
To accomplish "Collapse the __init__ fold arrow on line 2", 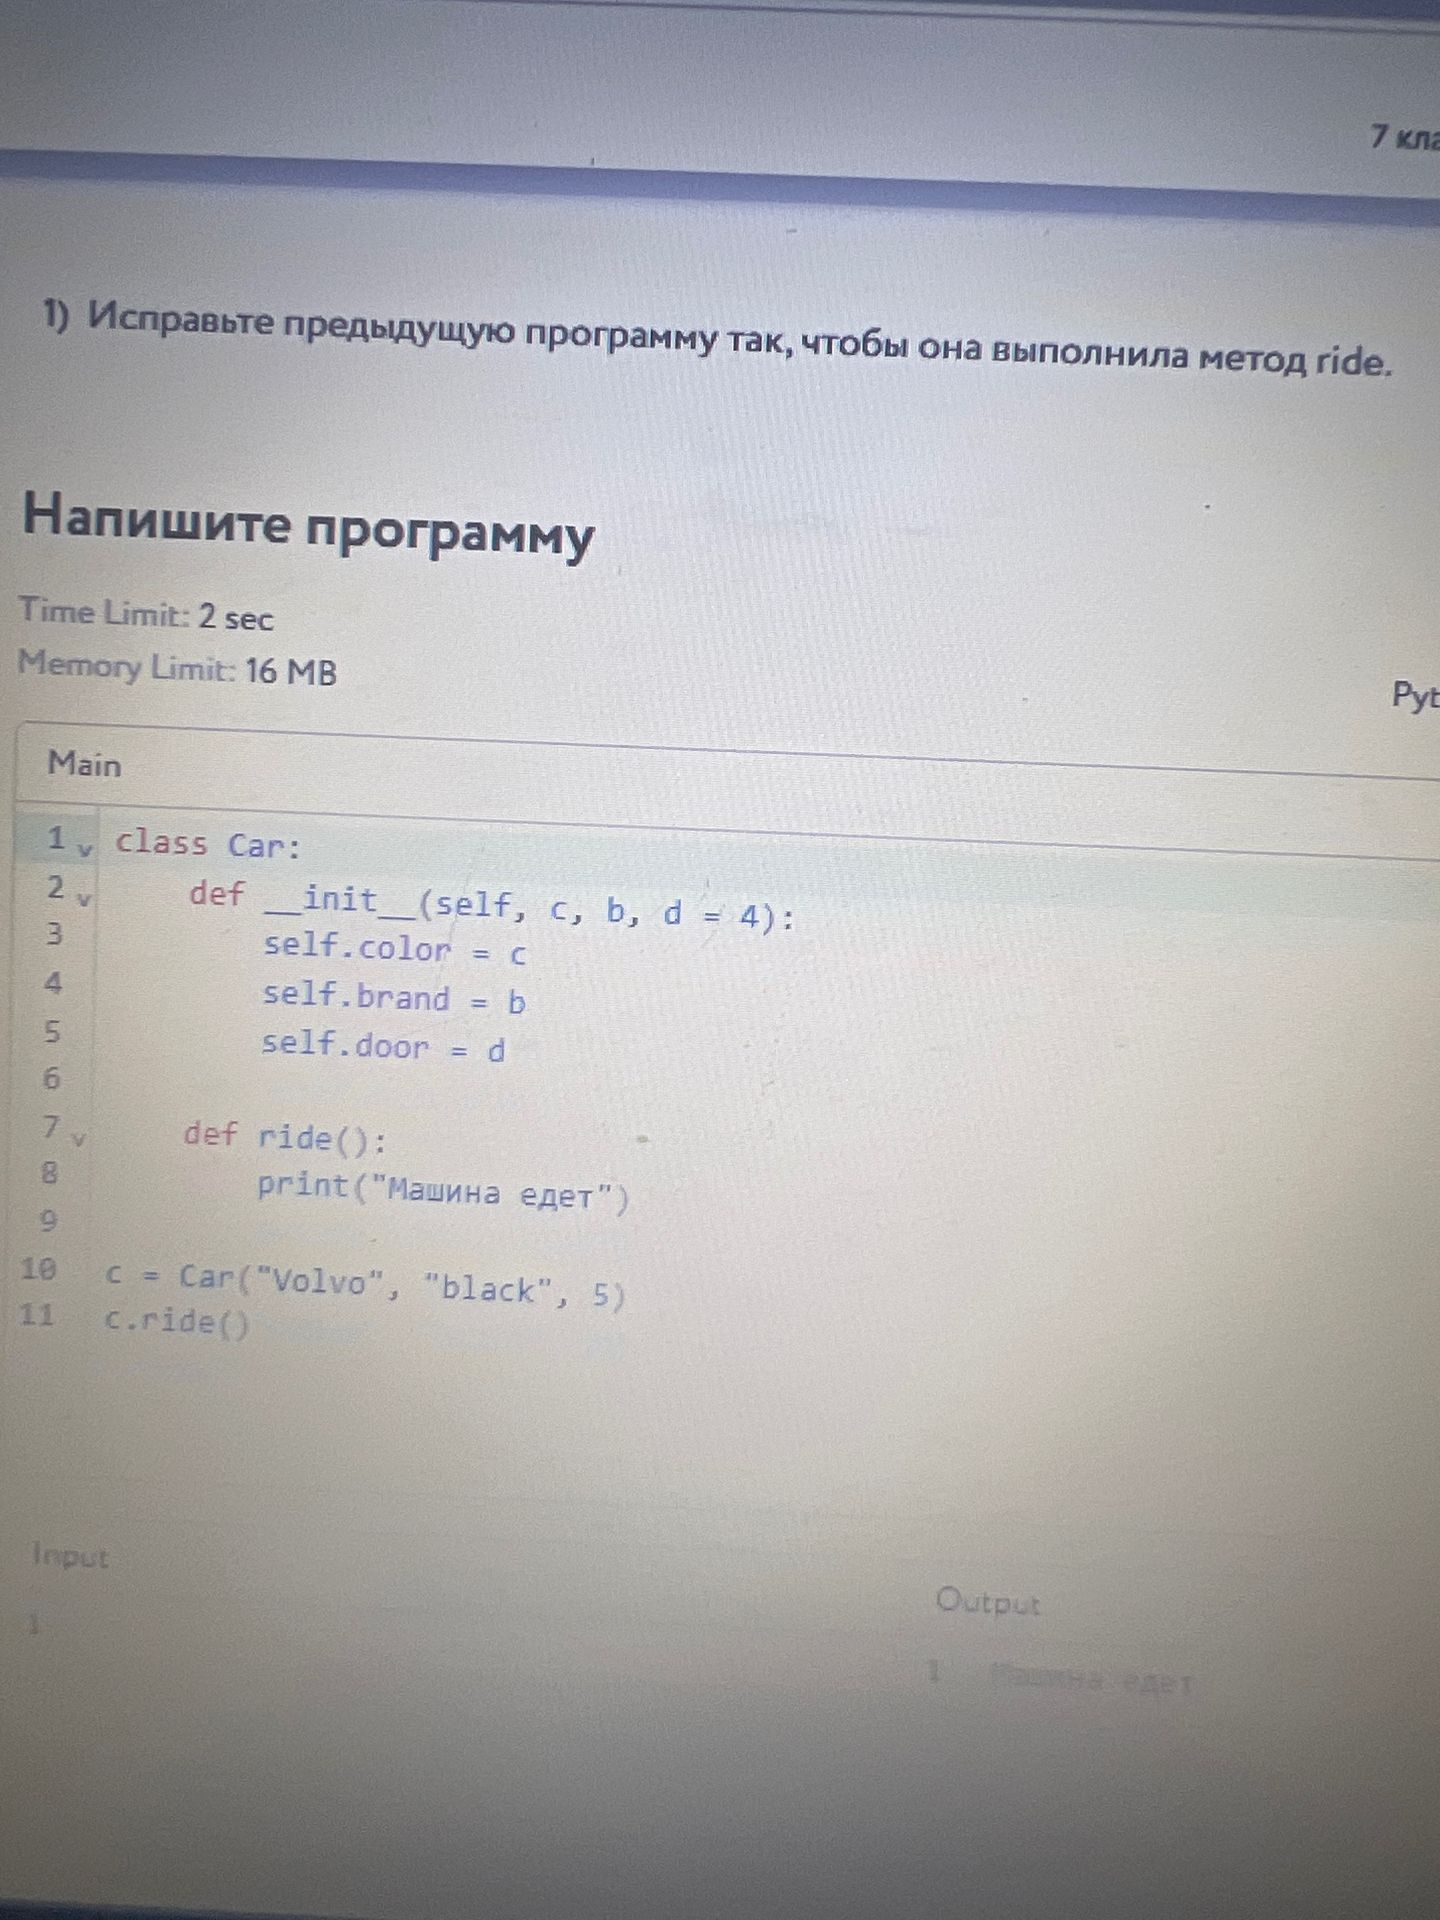I will (x=85, y=899).
